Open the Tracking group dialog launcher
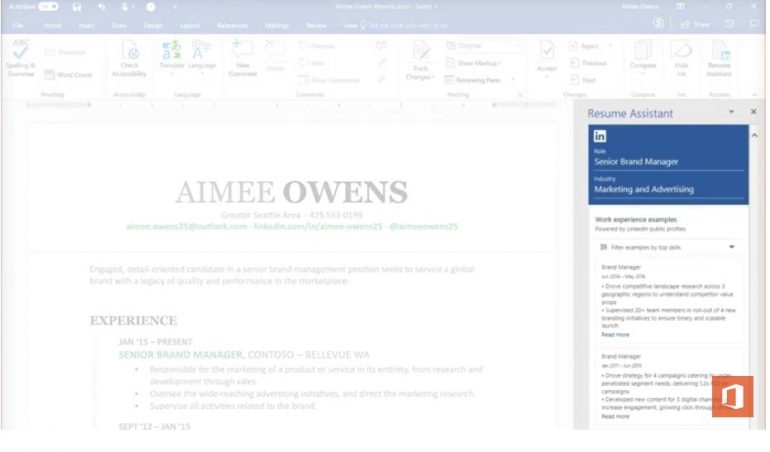770x452 pixels. tap(520, 94)
